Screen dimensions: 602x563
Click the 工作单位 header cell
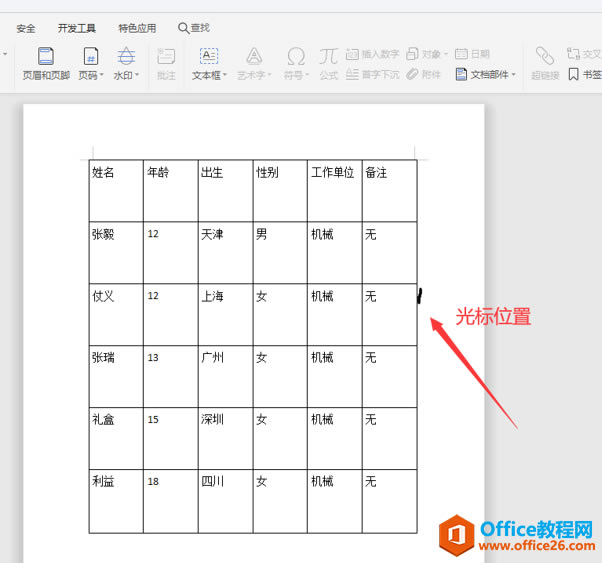(335, 191)
